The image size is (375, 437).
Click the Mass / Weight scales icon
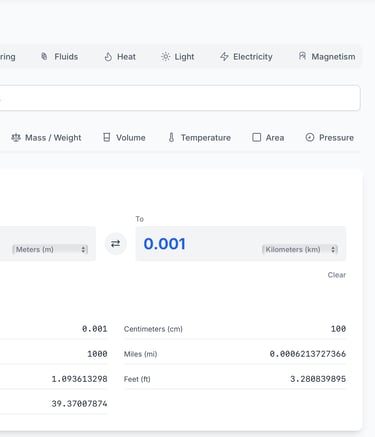point(16,137)
